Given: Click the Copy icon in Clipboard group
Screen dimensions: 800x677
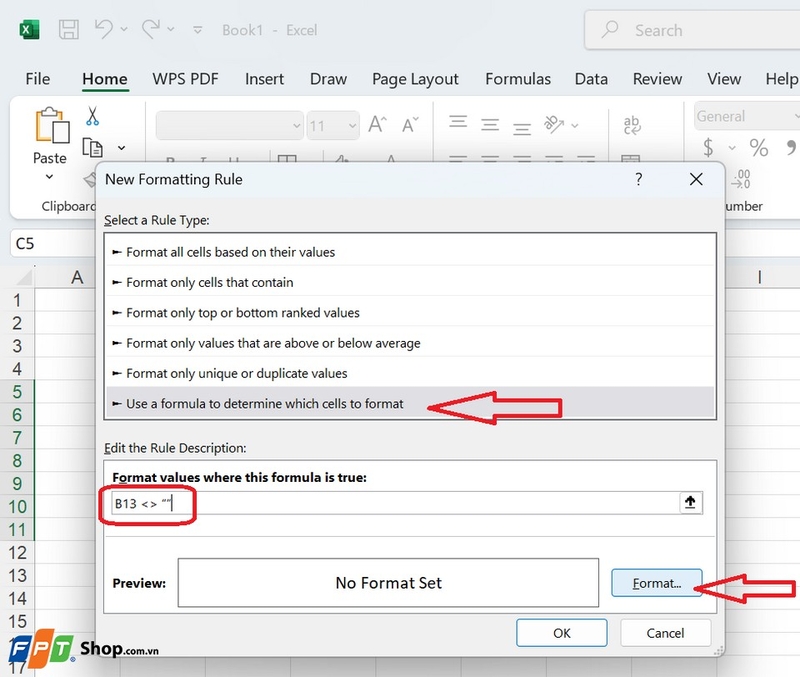Looking at the screenshot, I should [x=92, y=148].
